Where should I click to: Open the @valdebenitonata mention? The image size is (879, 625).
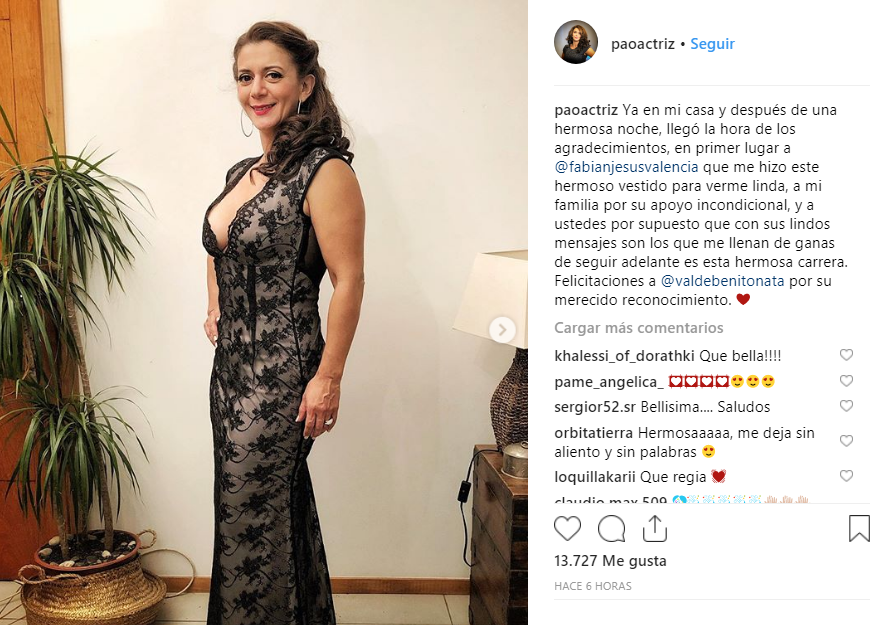click(722, 281)
